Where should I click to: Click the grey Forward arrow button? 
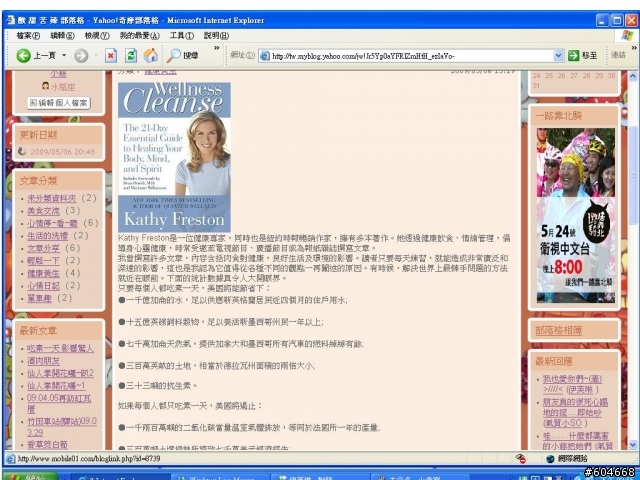(x=81, y=56)
